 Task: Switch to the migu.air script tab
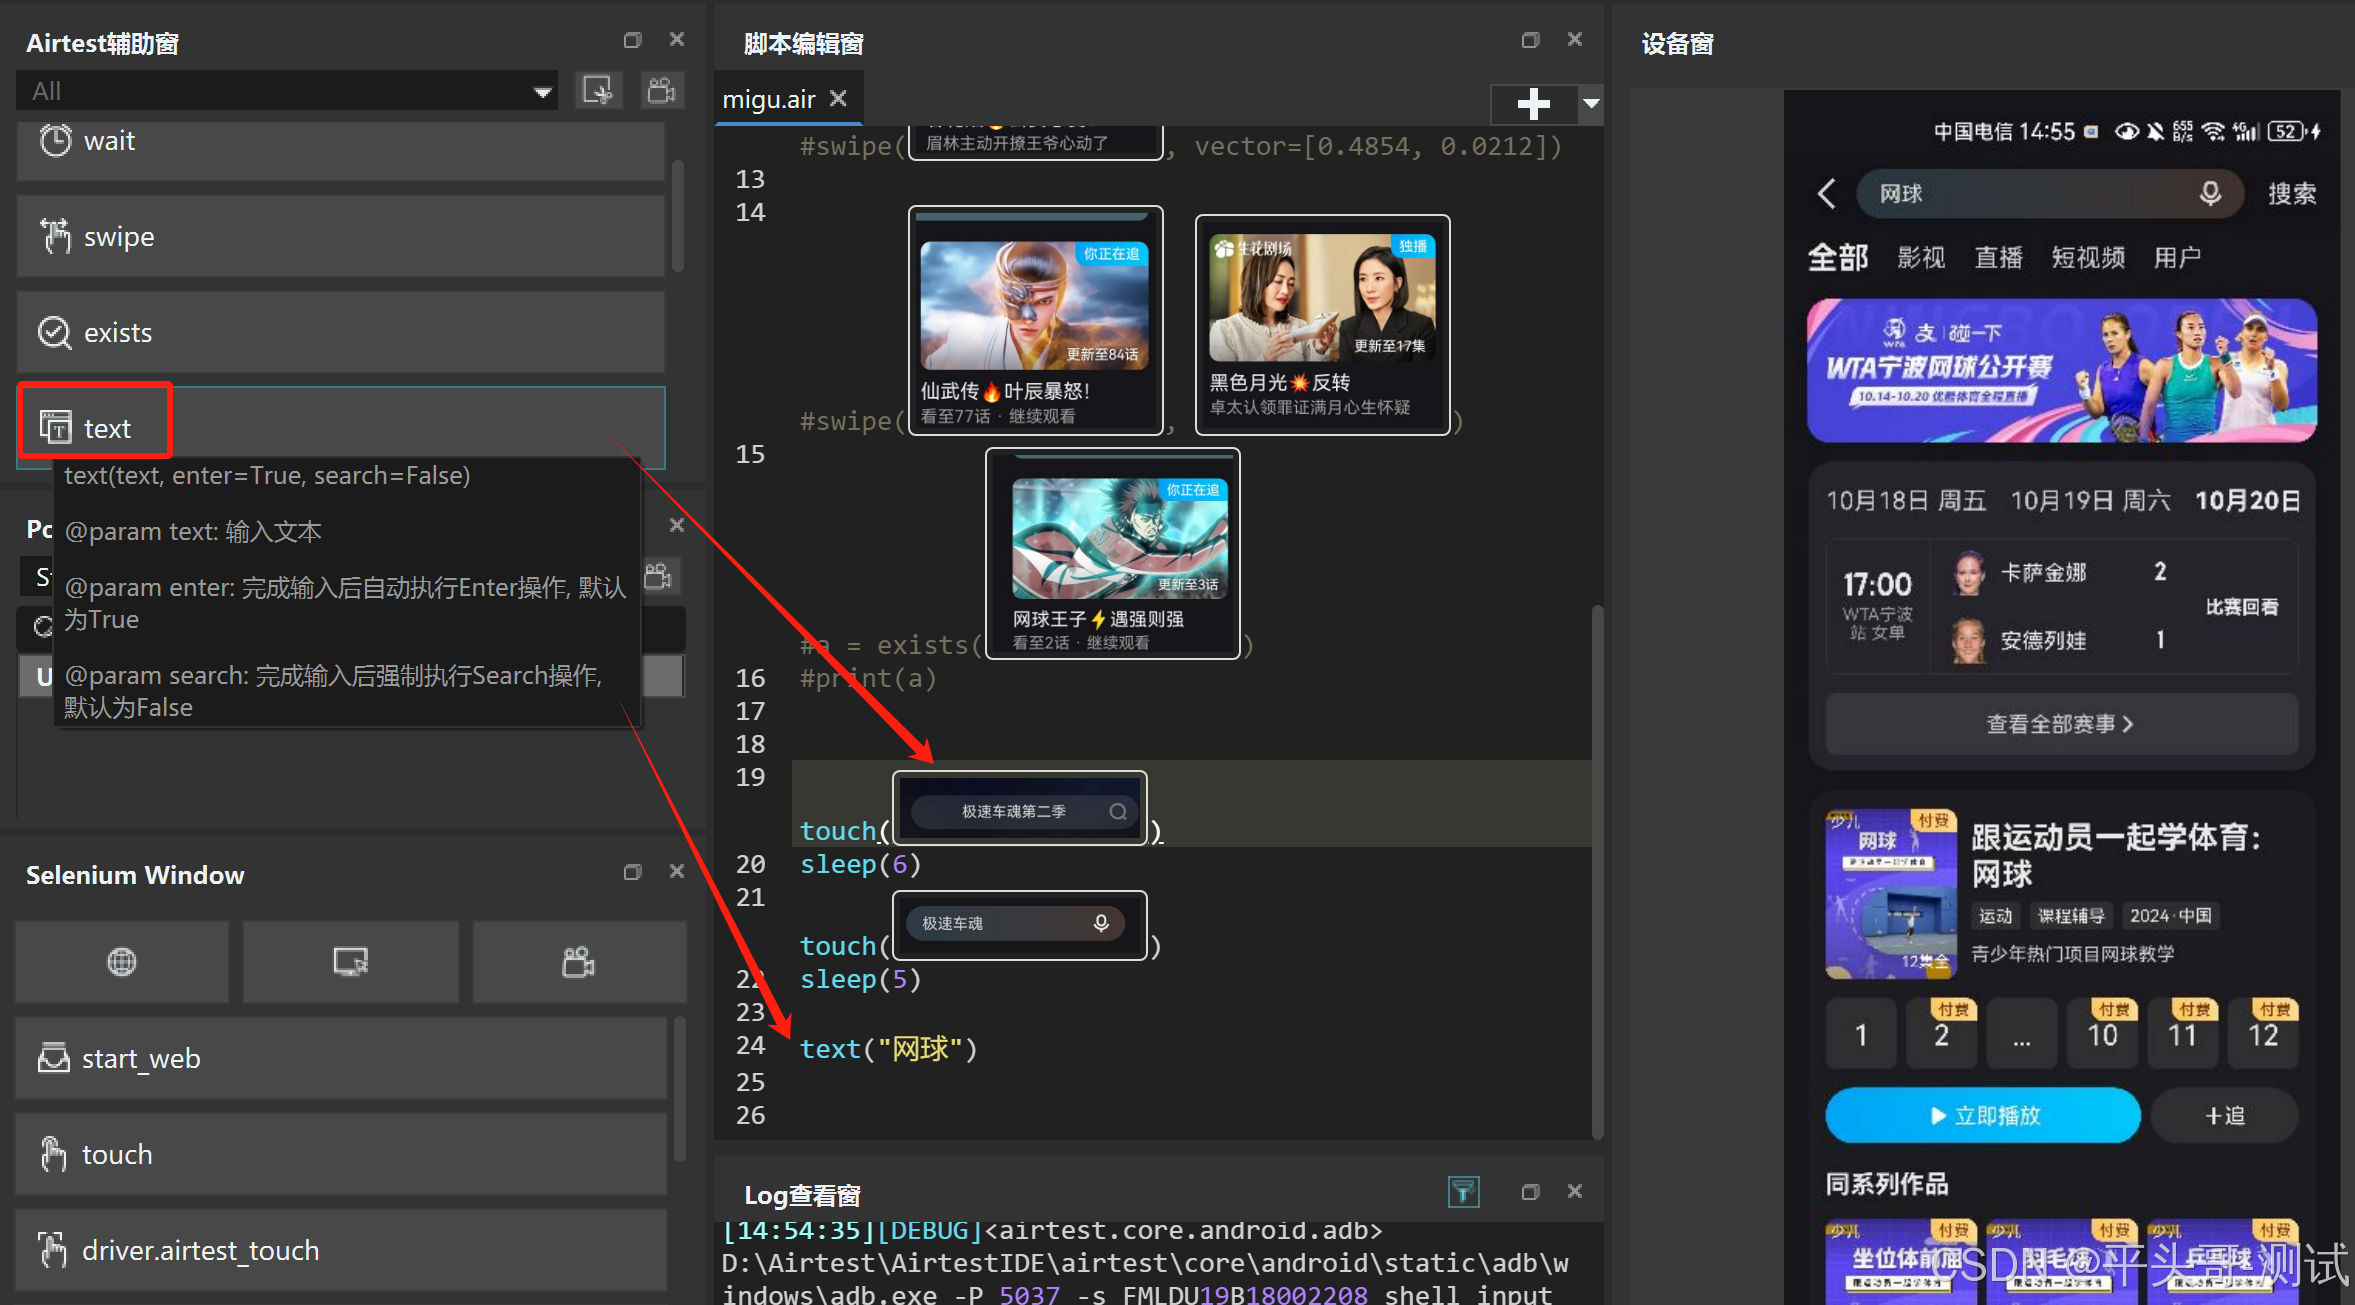click(770, 99)
